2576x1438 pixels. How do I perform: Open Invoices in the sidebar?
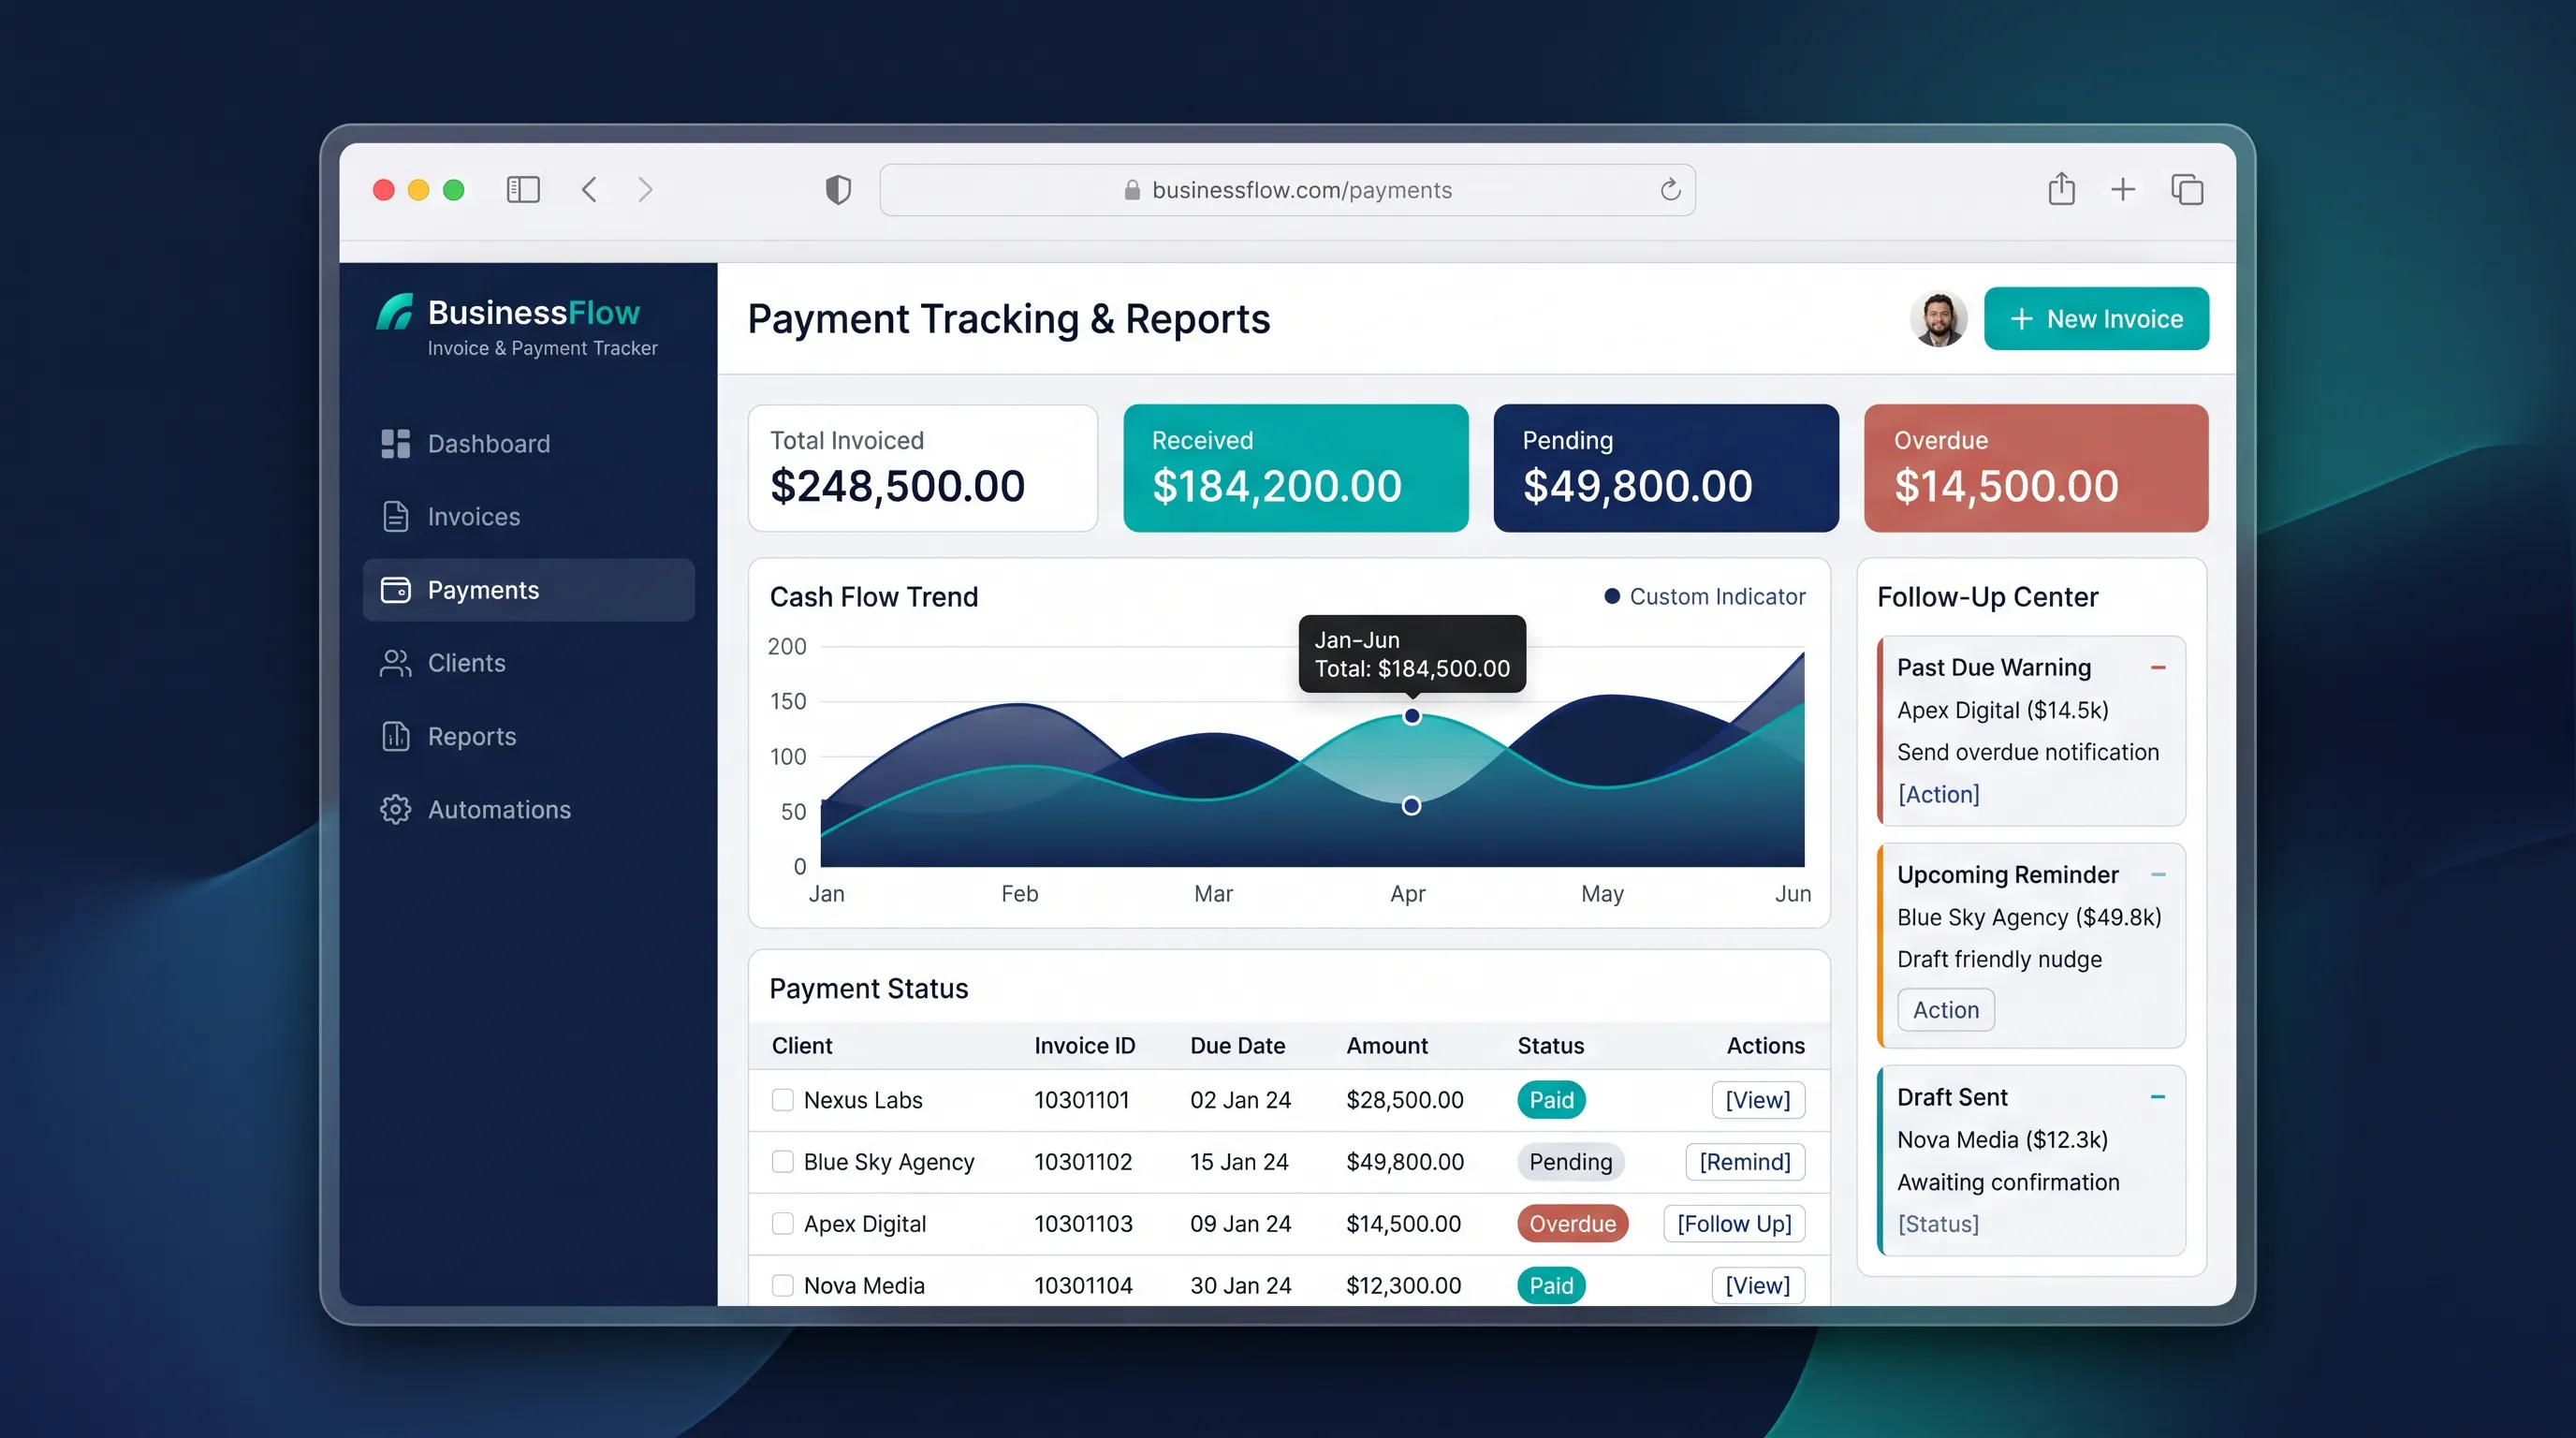click(528, 517)
